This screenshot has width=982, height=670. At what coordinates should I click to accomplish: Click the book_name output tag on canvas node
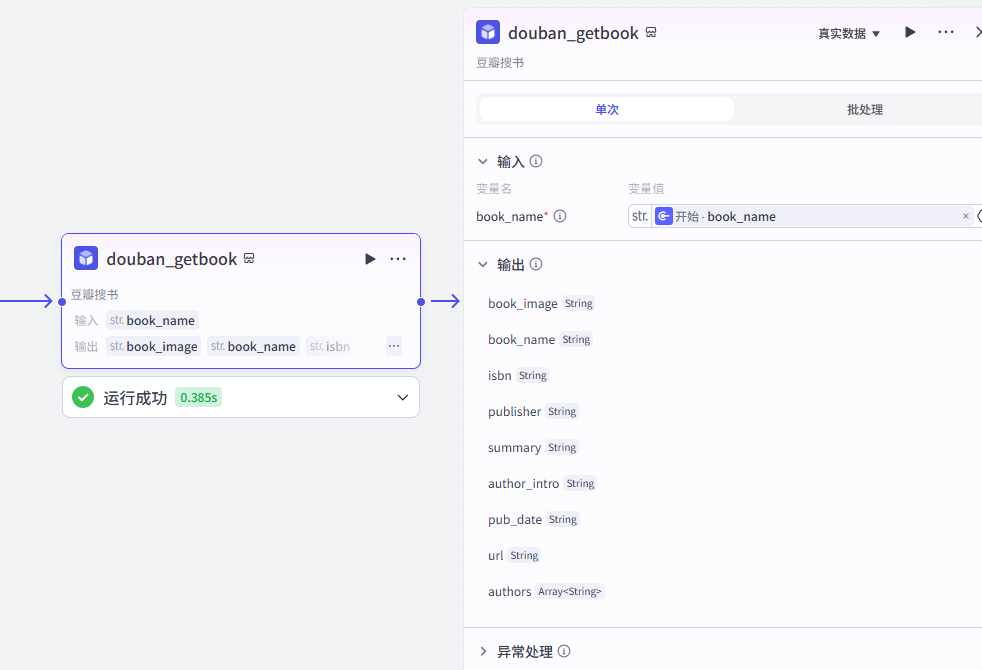tap(254, 346)
